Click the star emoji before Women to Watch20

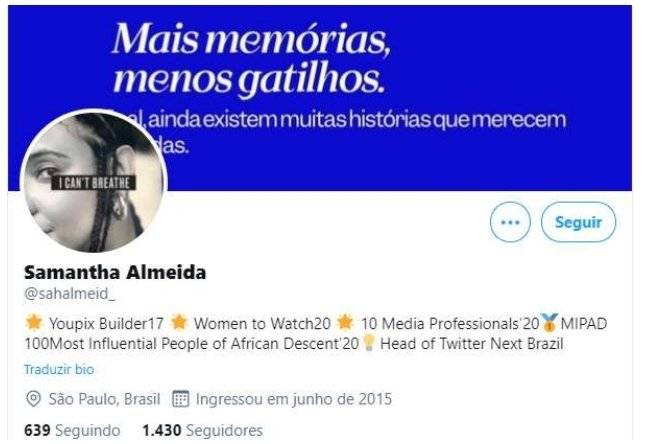(179, 322)
